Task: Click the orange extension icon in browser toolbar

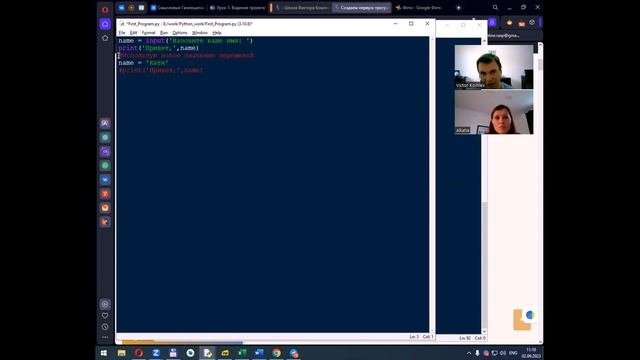Action: (509, 23)
